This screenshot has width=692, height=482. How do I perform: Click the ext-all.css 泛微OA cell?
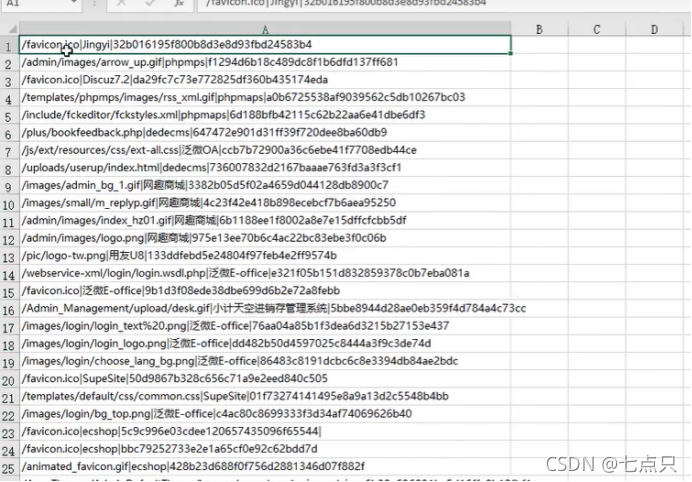click(265, 150)
